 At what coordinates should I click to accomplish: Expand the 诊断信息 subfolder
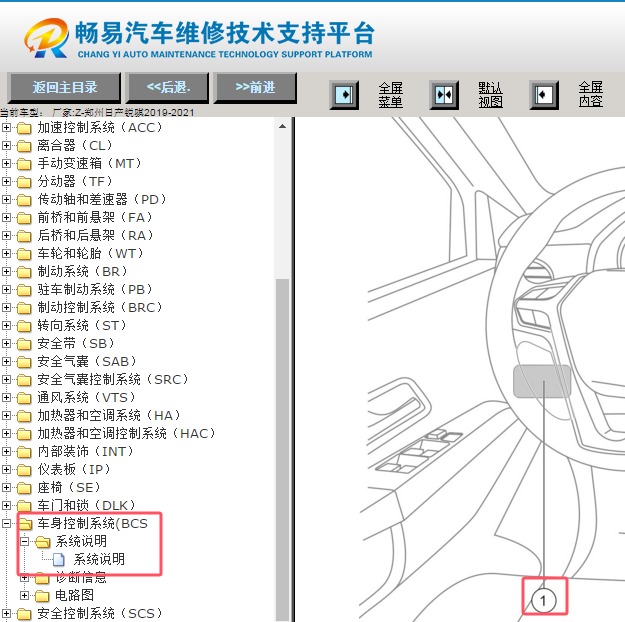click(25, 577)
